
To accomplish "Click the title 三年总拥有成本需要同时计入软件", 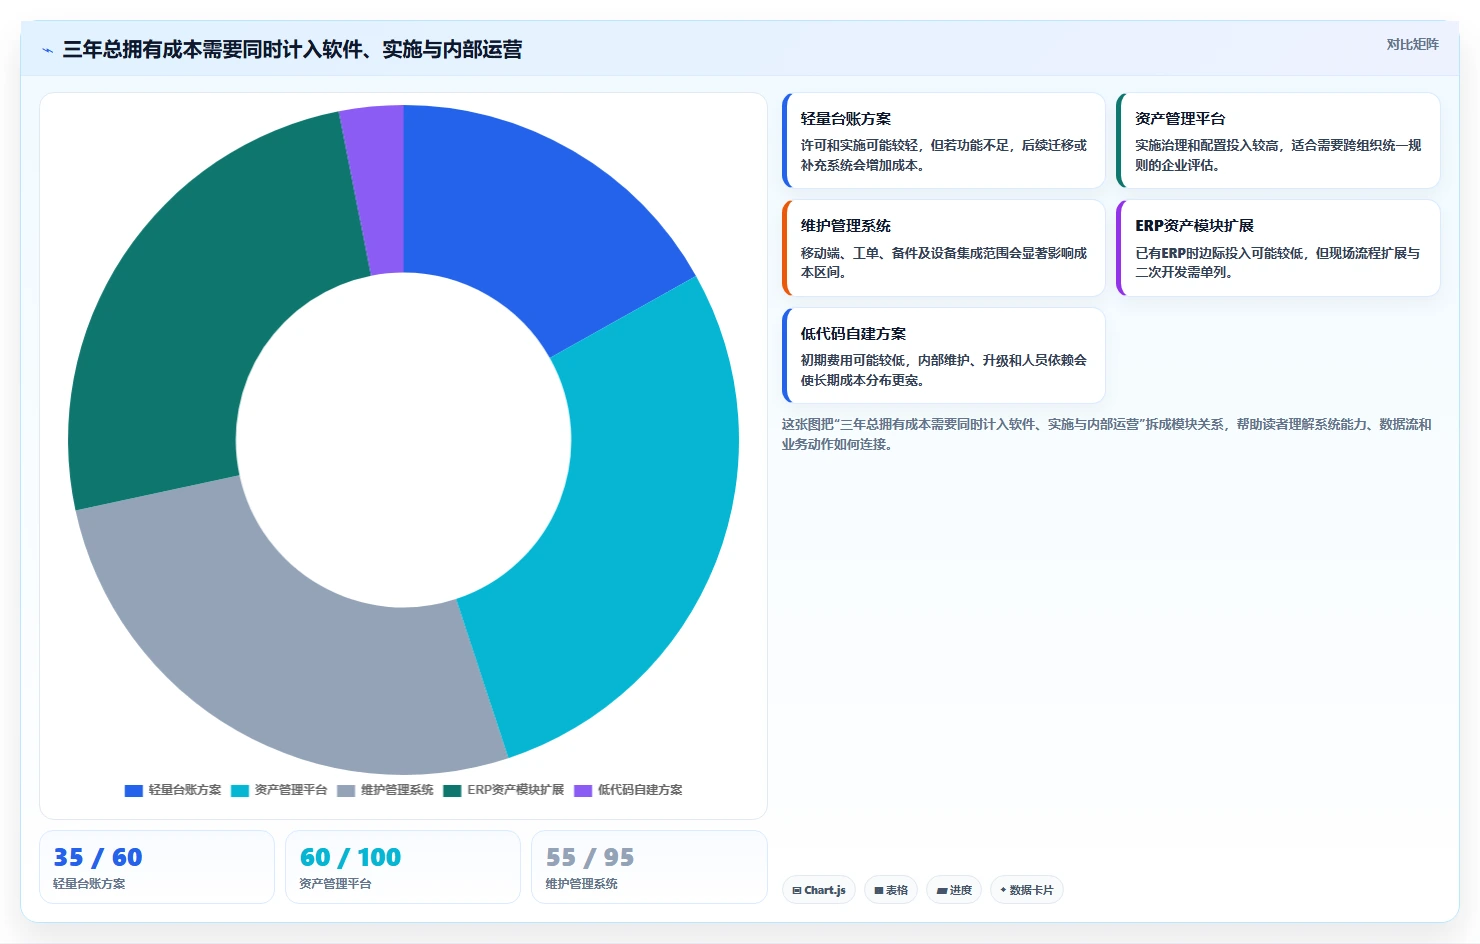I will (292, 50).
